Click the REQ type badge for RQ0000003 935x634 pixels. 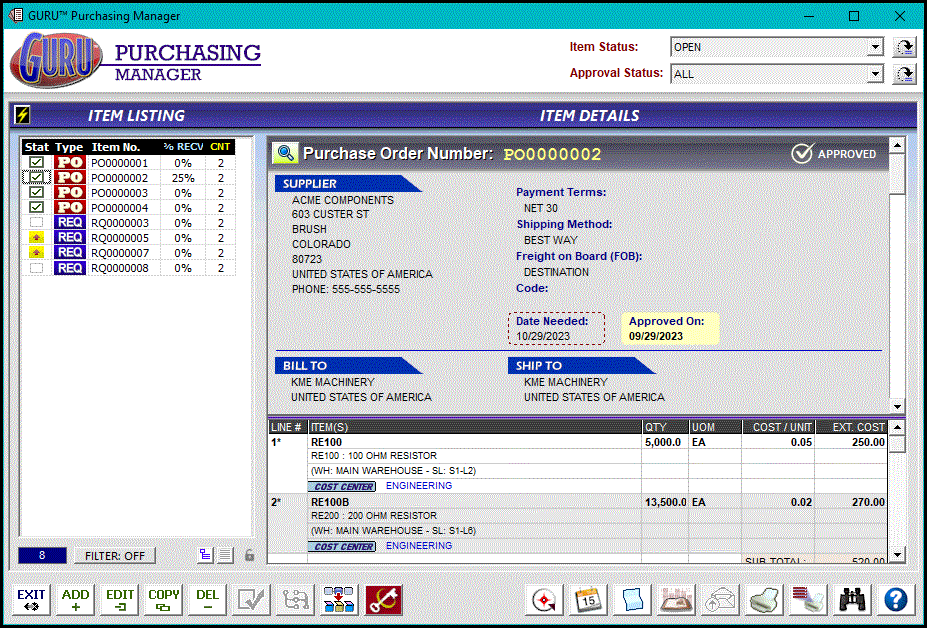click(x=70, y=223)
